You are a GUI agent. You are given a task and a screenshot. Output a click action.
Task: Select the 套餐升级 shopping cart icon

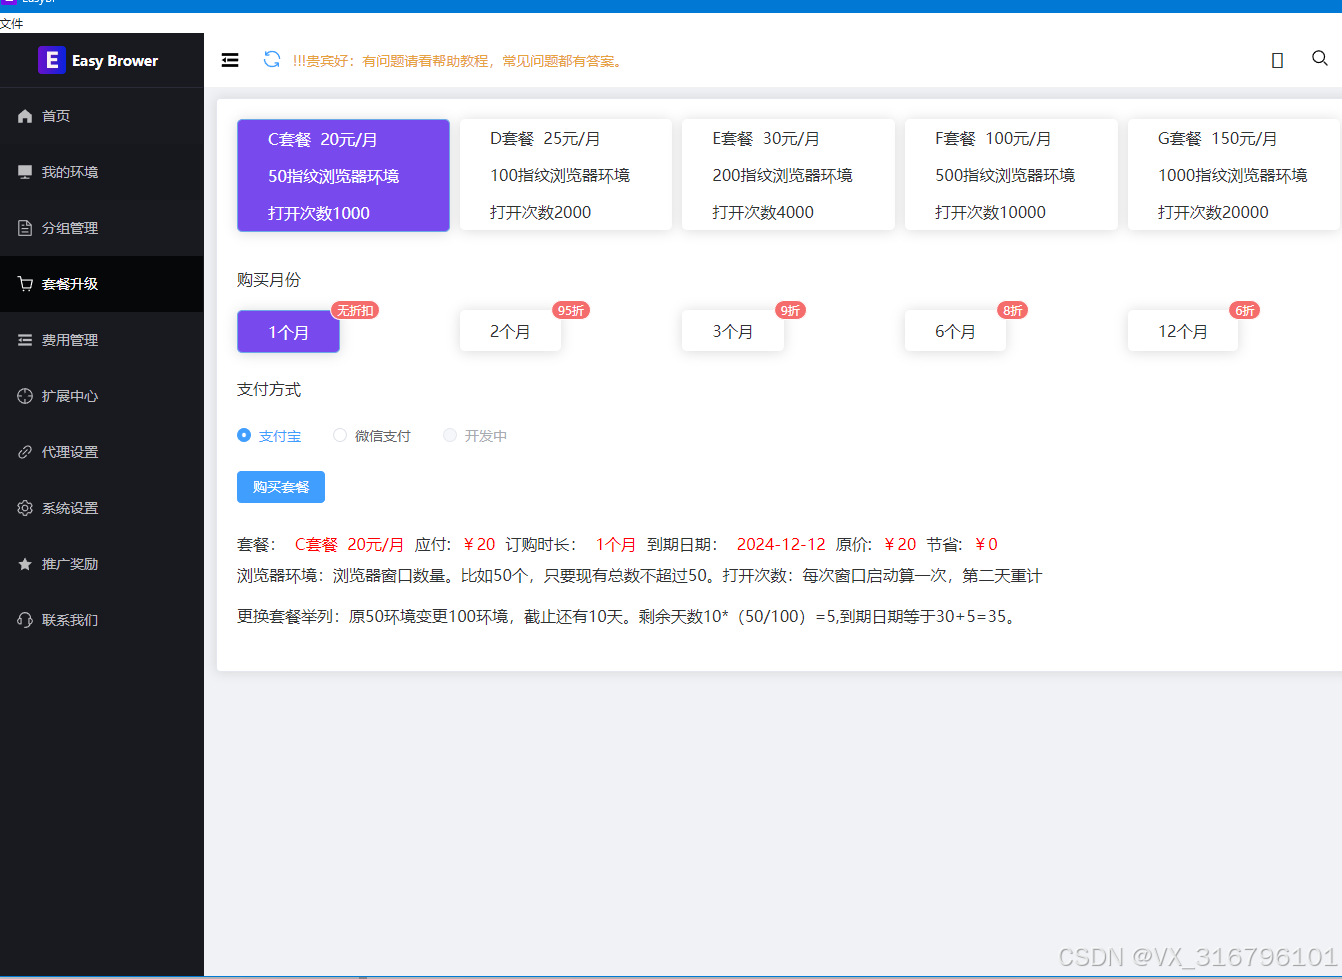point(24,283)
